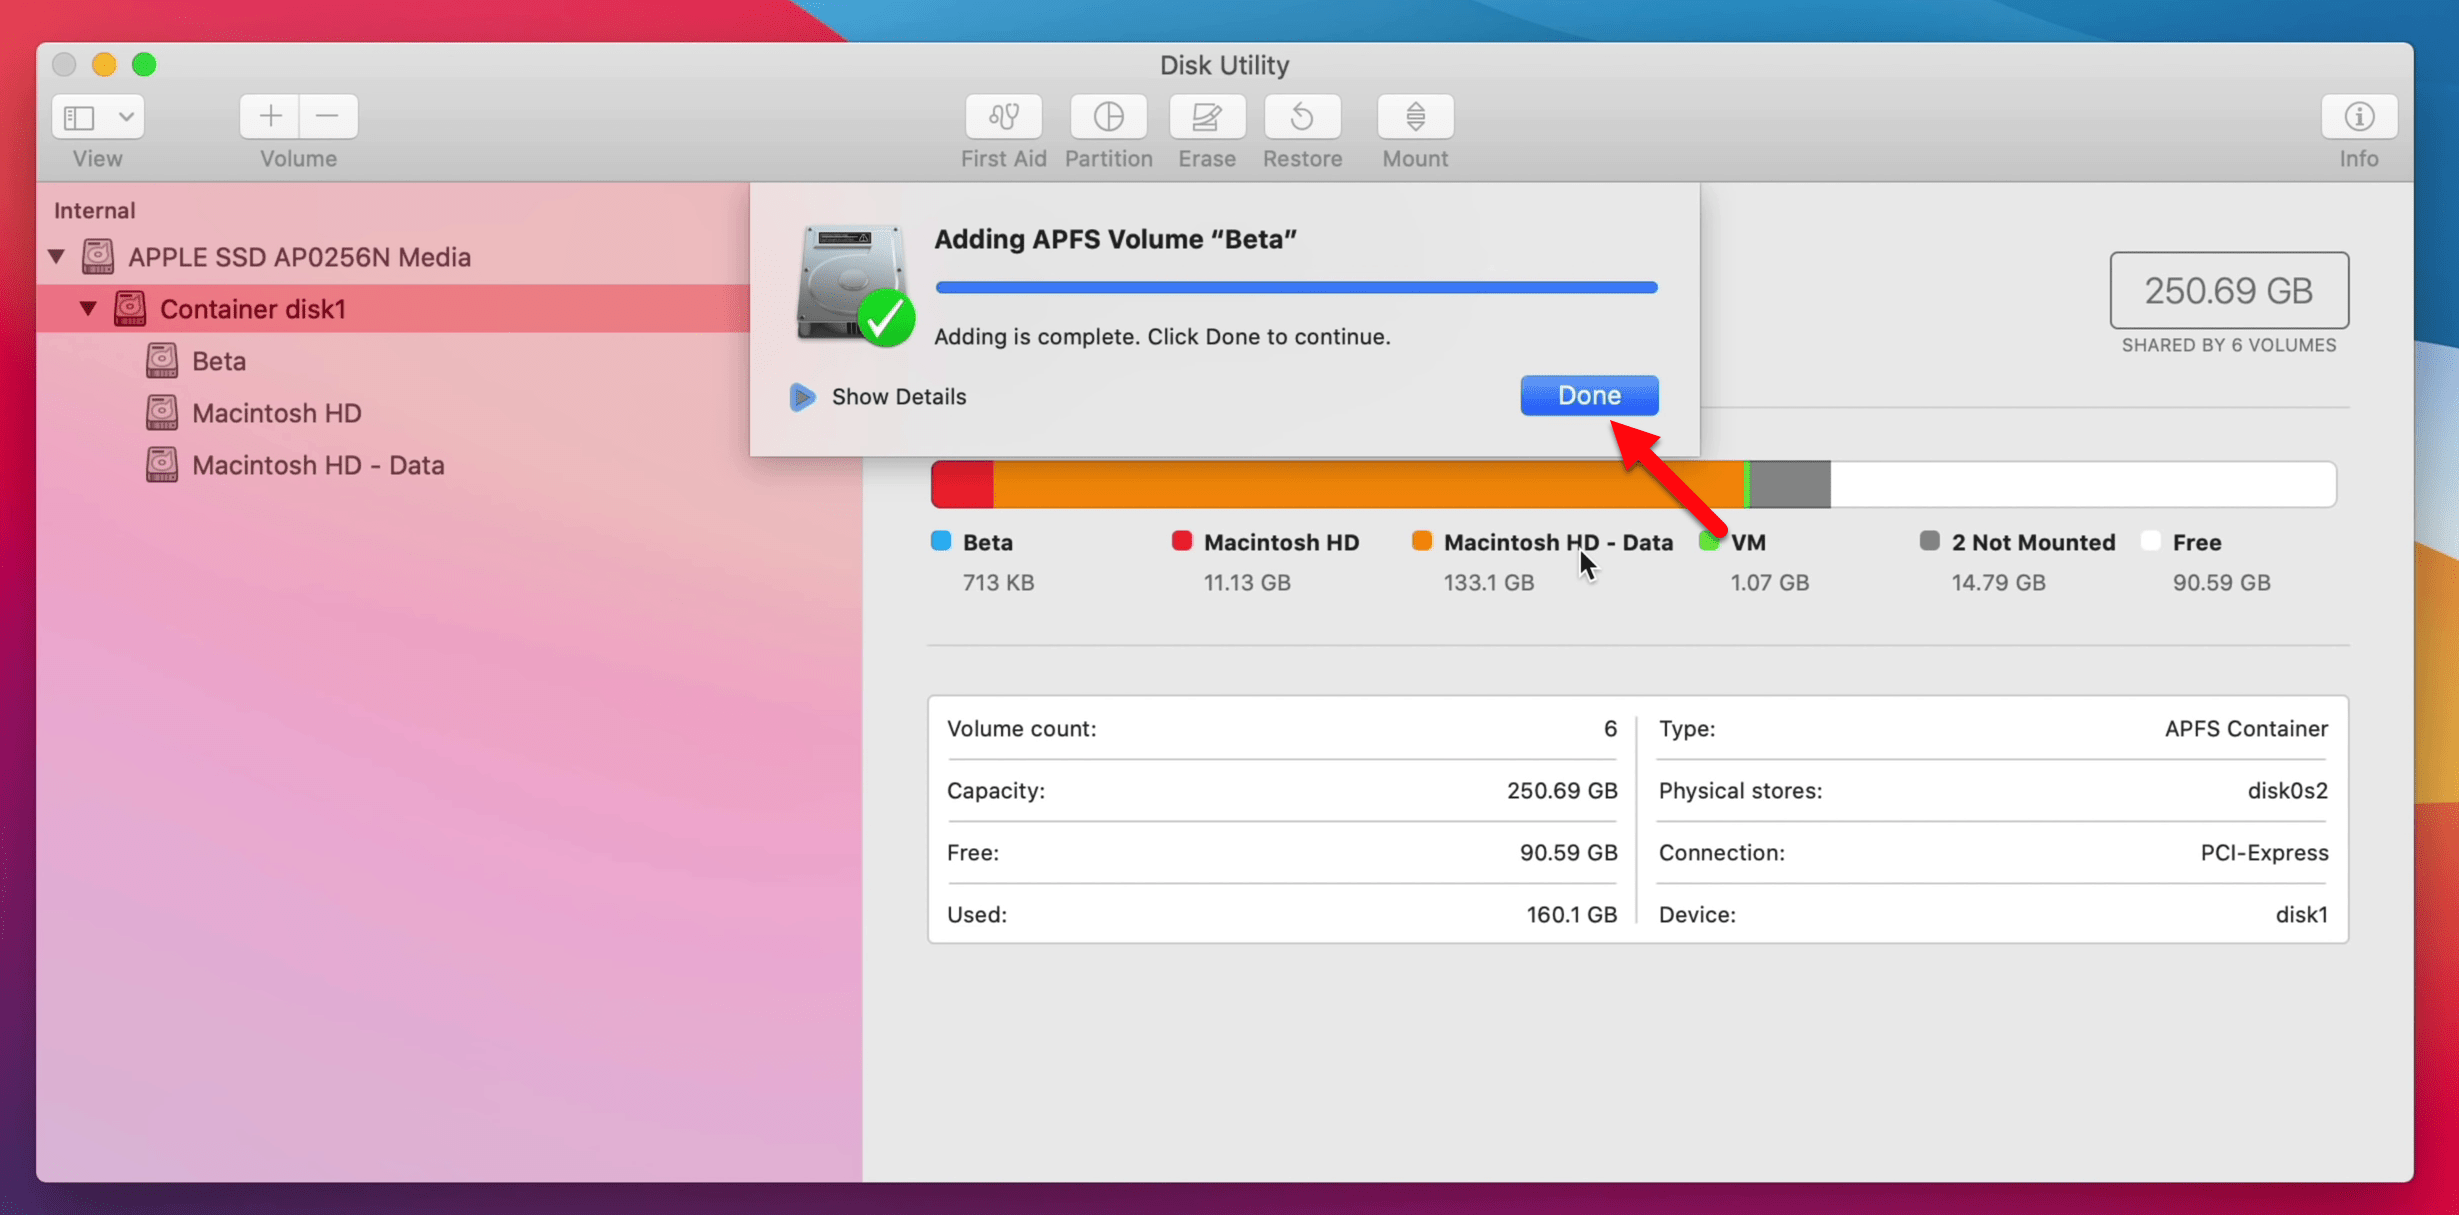Select the Beta volume in sidebar
The height and width of the screenshot is (1215, 2459).
pos(219,361)
